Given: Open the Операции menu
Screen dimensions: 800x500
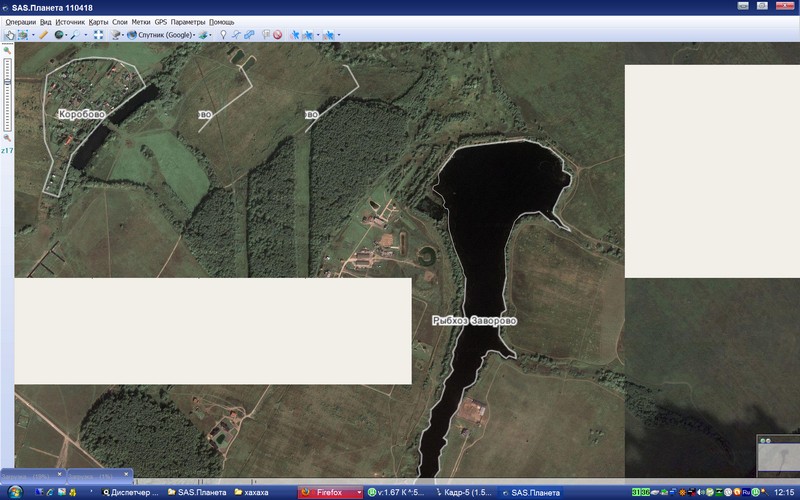Looking at the screenshot, I should pos(20,21).
